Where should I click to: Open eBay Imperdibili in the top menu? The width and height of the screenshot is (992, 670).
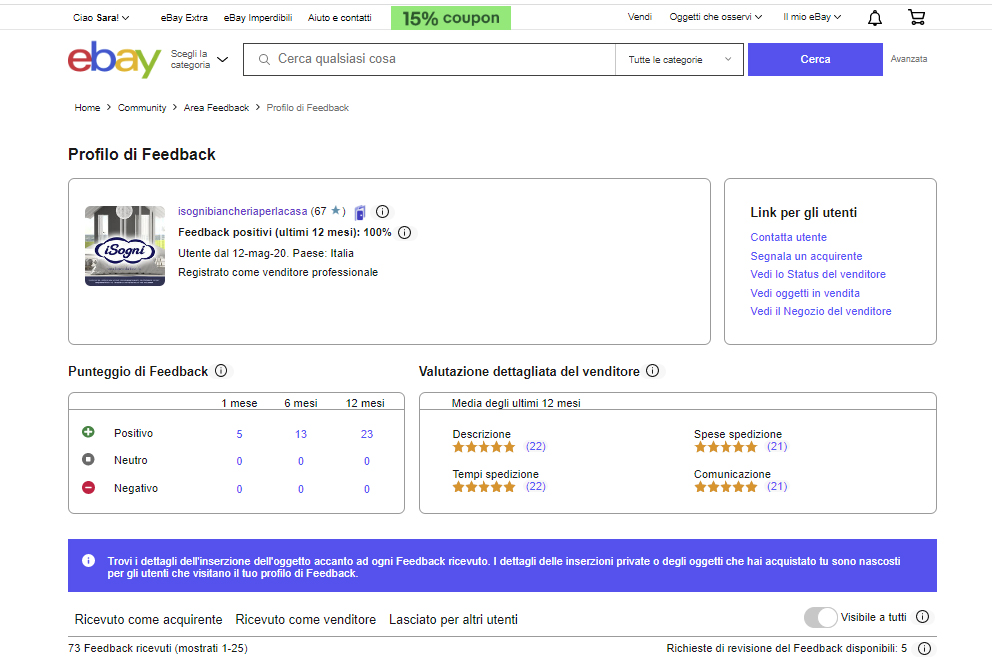[258, 18]
